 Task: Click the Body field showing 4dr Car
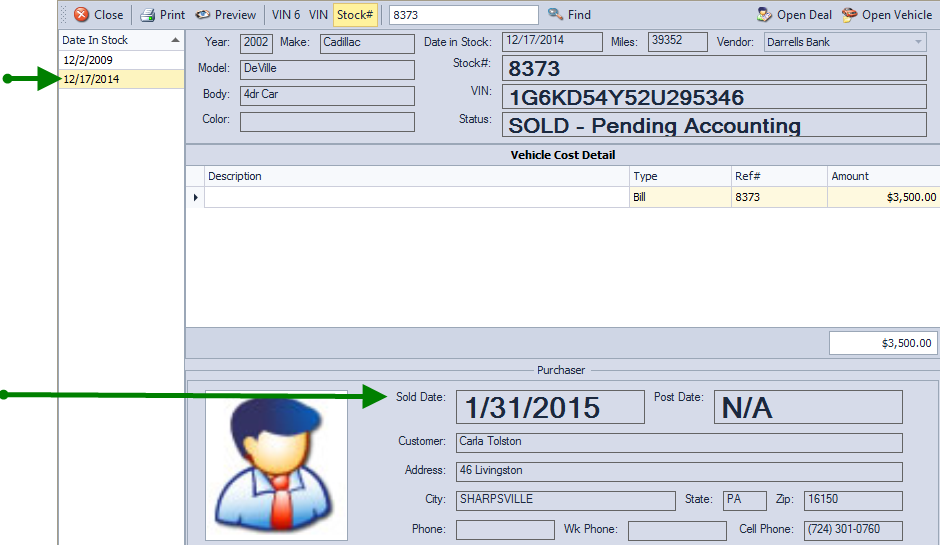click(x=327, y=96)
